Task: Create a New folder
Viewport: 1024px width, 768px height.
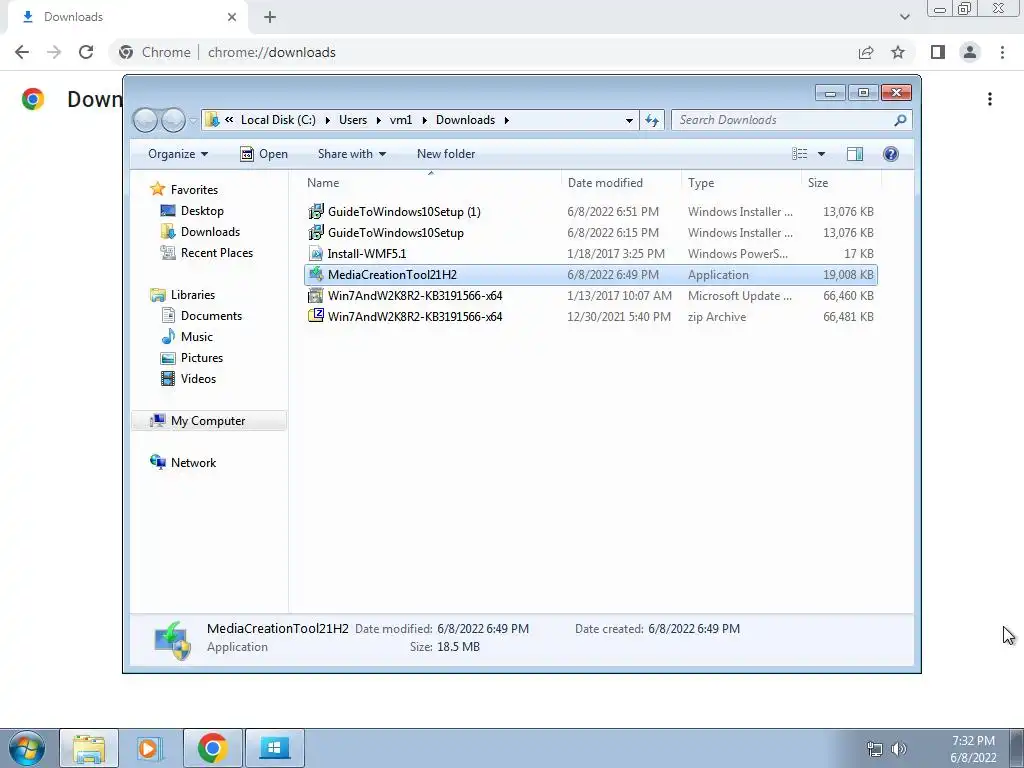Action: (x=446, y=154)
